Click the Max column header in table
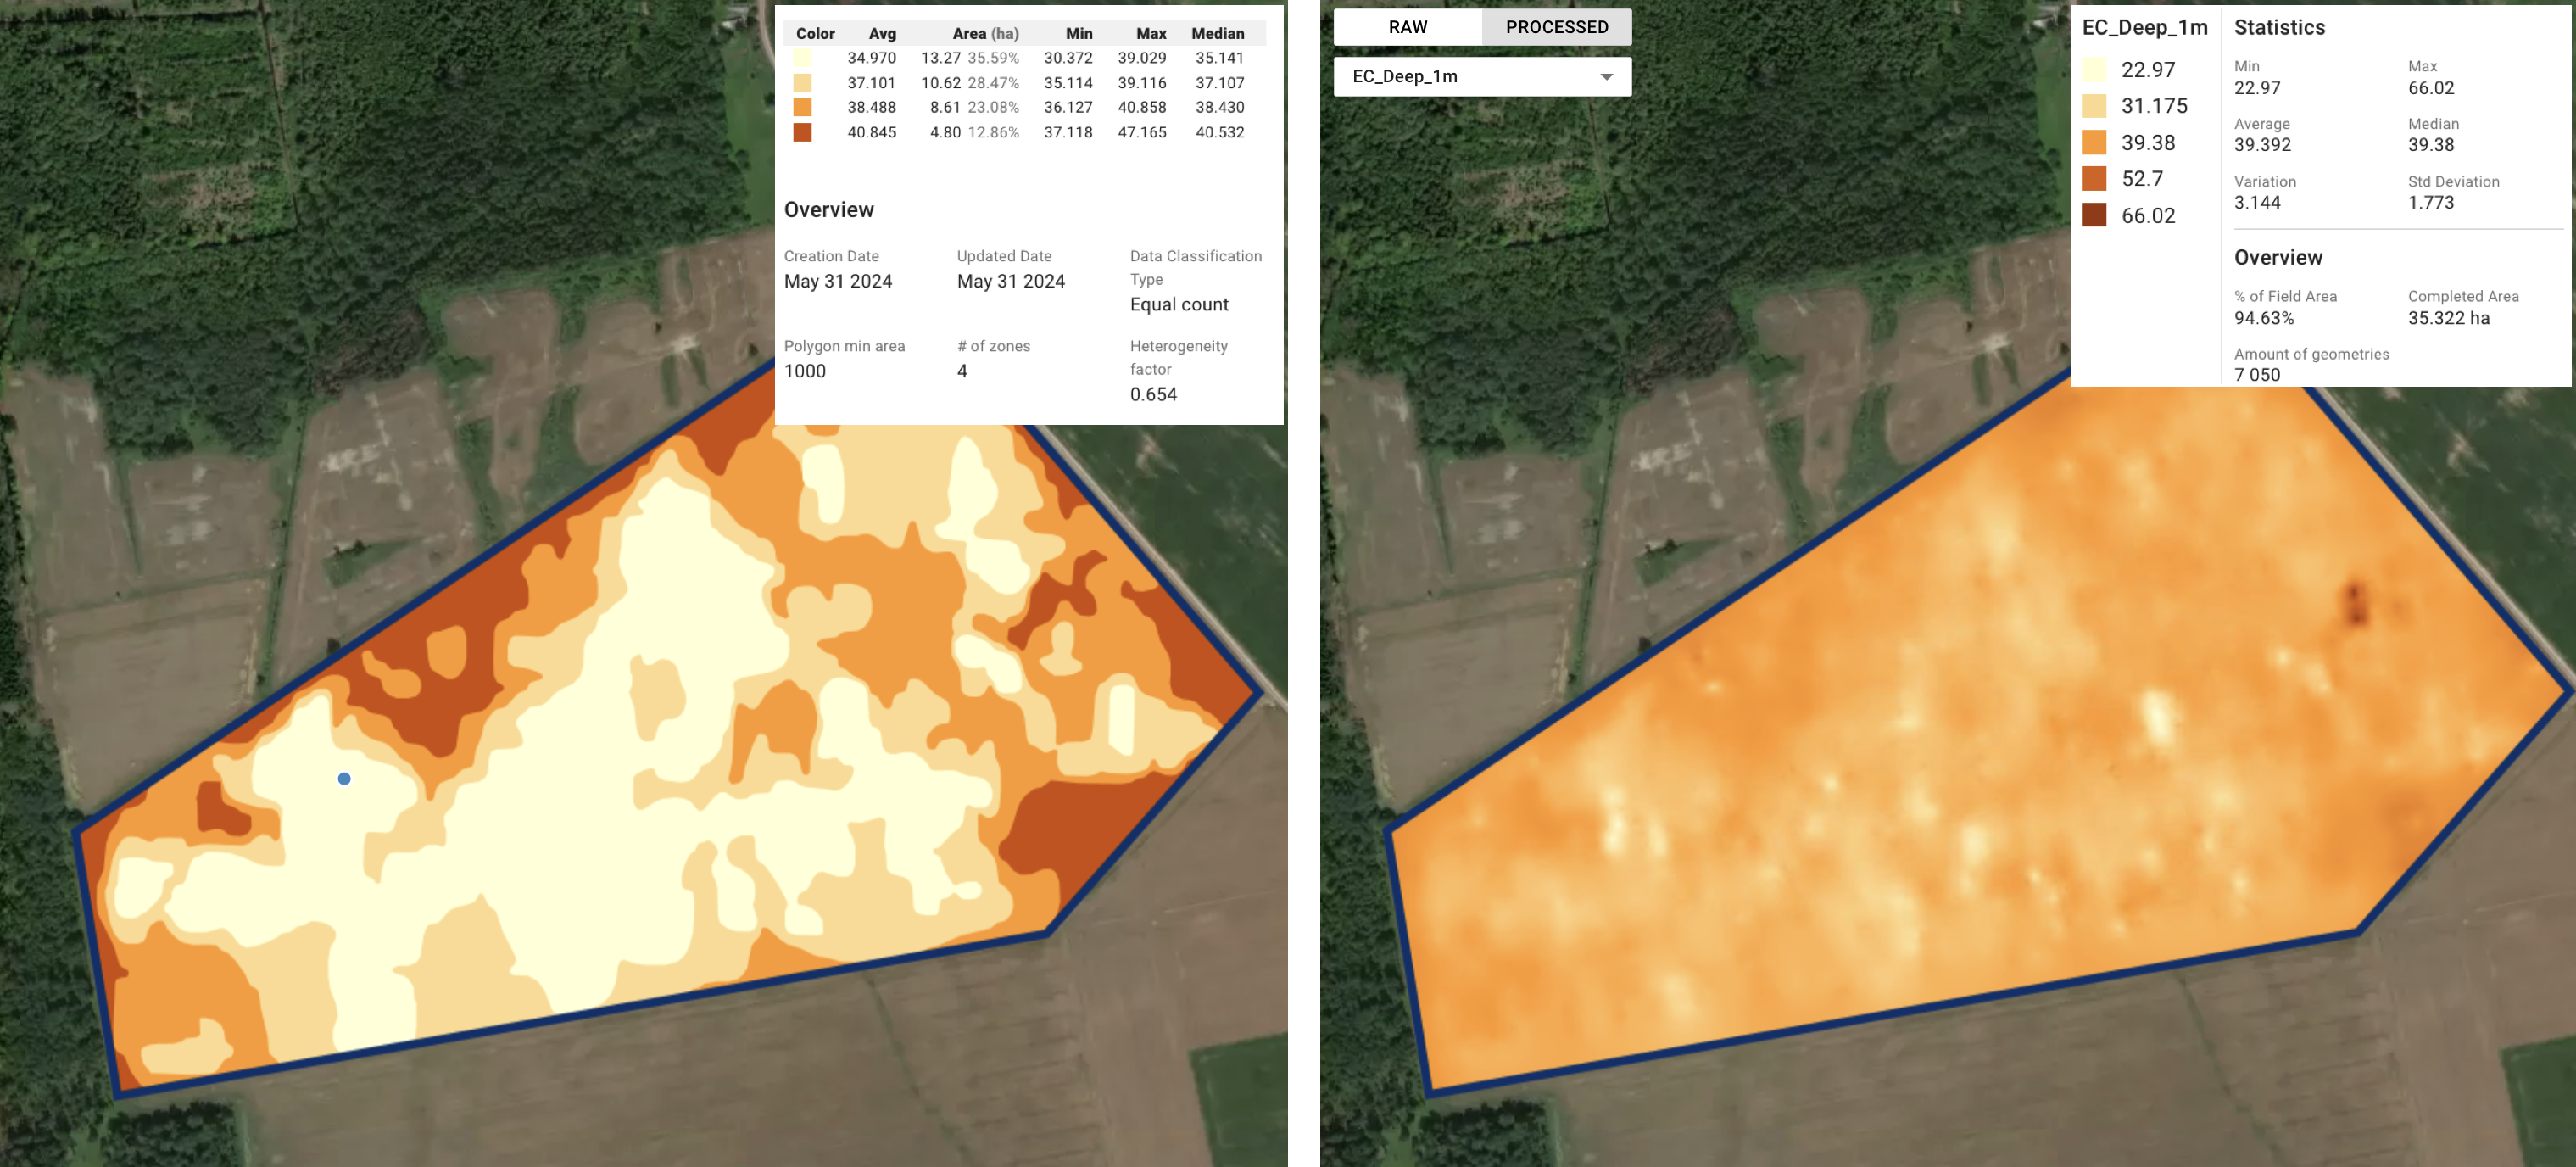The image size is (2576, 1167). (1150, 33)
